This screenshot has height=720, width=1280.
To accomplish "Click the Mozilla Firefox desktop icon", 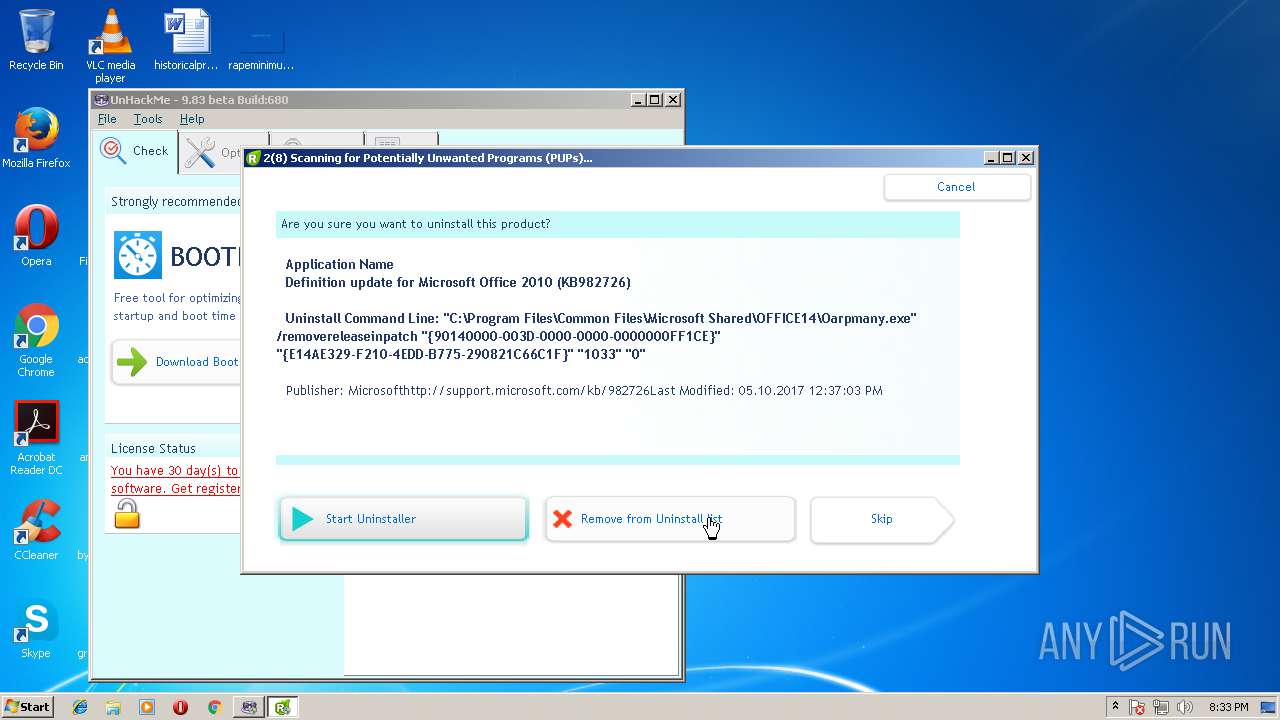I will coord(36,138).
